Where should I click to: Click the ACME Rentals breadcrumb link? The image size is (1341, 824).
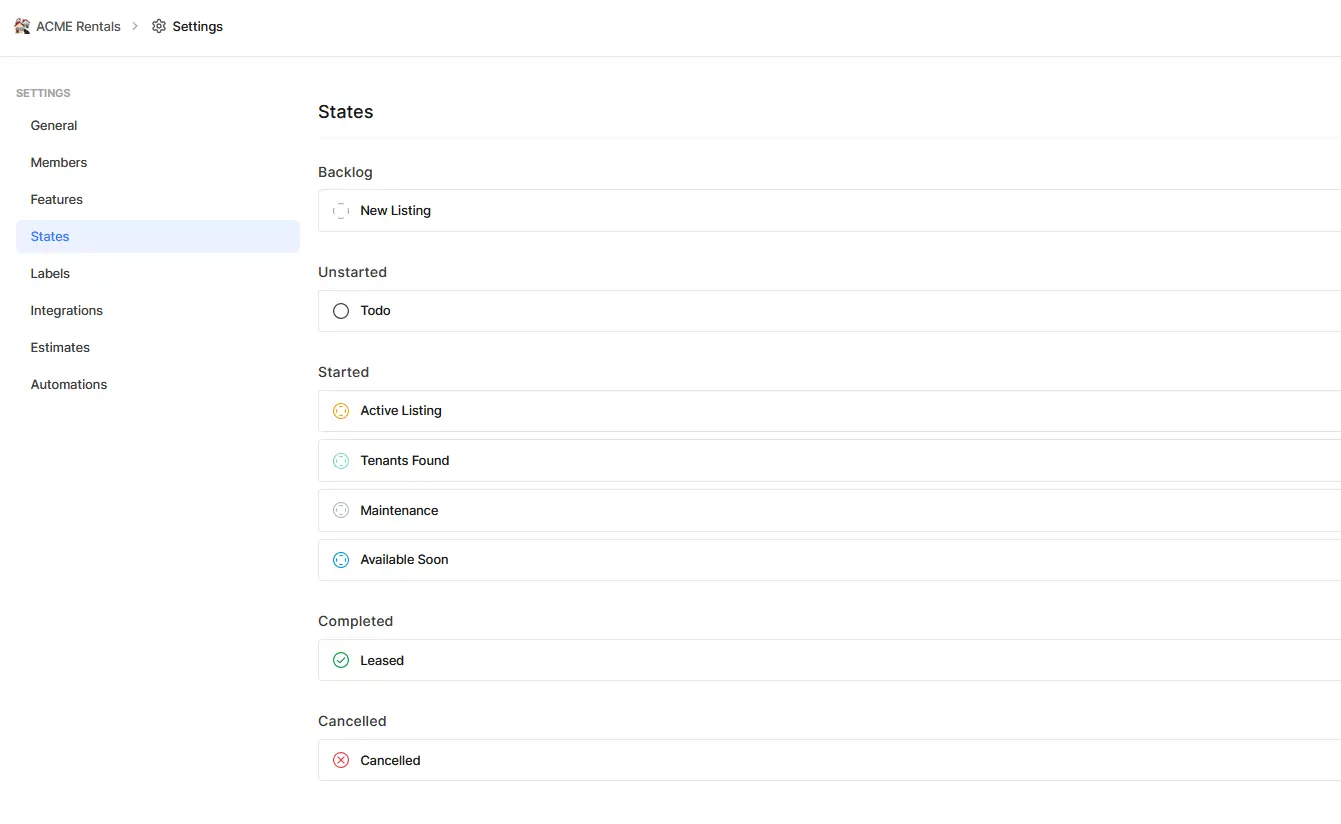tap(77, 26)
